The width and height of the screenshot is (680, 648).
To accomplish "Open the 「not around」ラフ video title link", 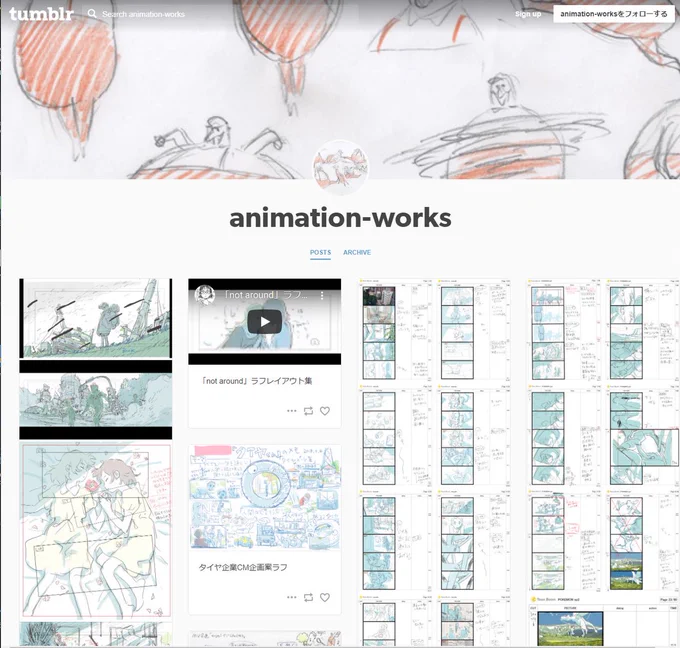I will [x=265, y=295].
